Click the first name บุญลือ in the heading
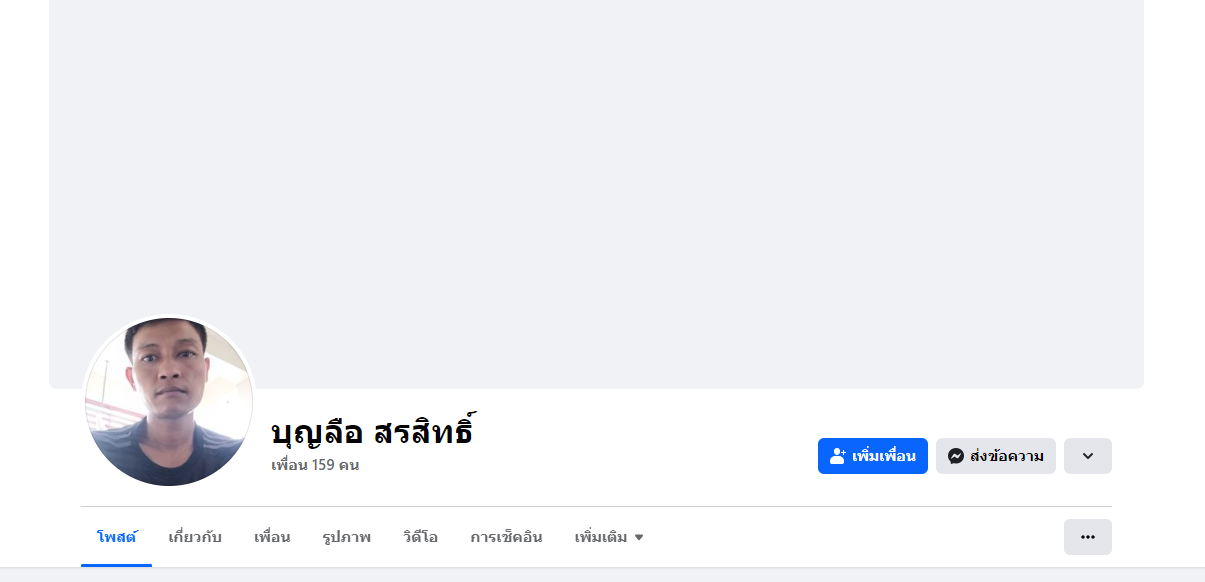Image resolution: width=1205 pixels, height=582 pixels. click(x=316, y=433)
